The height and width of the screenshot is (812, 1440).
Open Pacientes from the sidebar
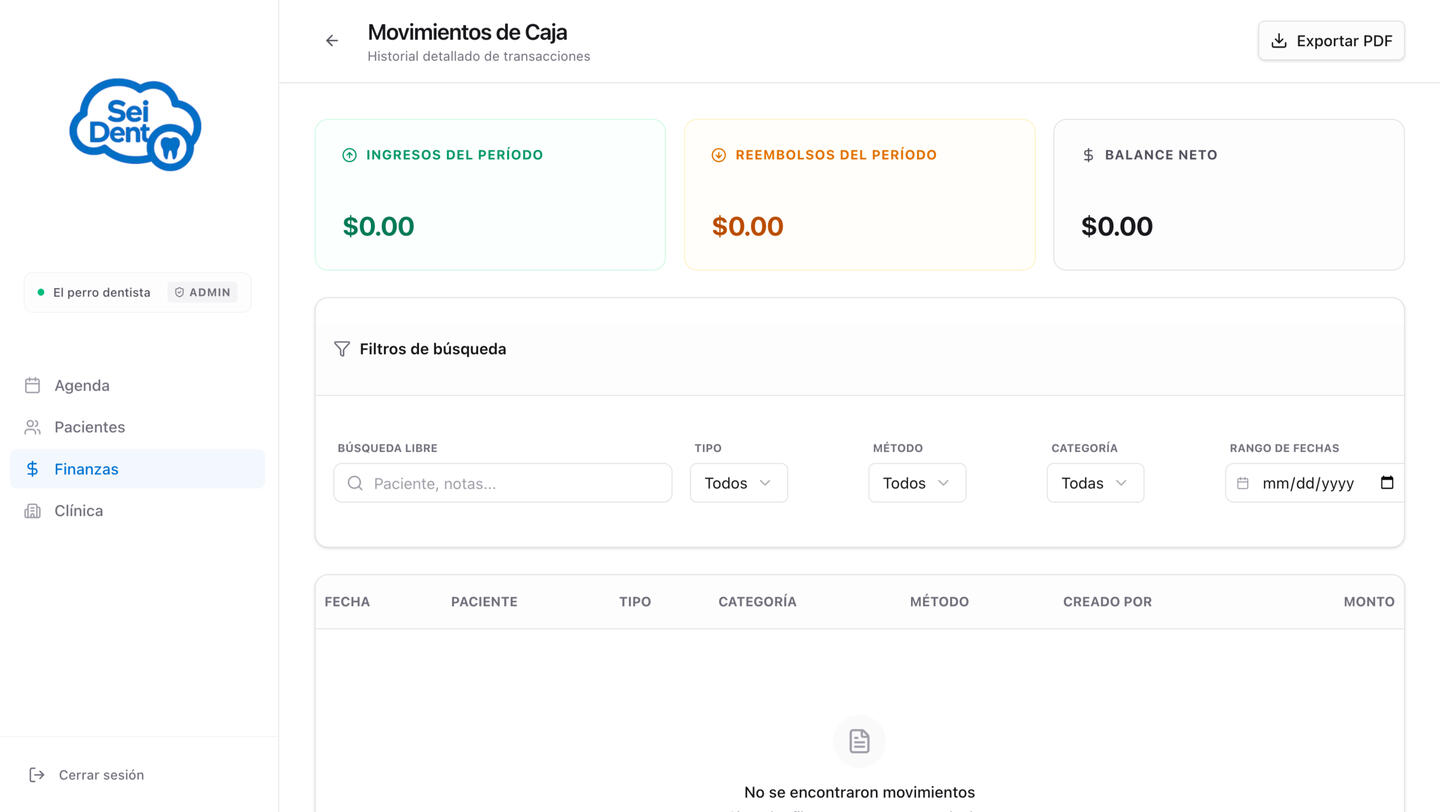click(89, 427)
